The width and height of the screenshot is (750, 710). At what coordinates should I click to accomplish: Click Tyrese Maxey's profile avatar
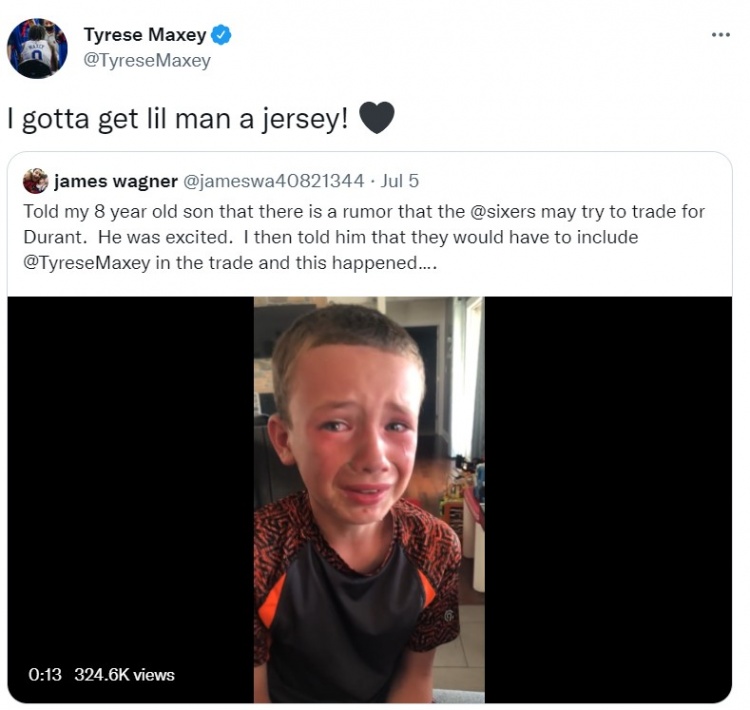pos(37,48)
